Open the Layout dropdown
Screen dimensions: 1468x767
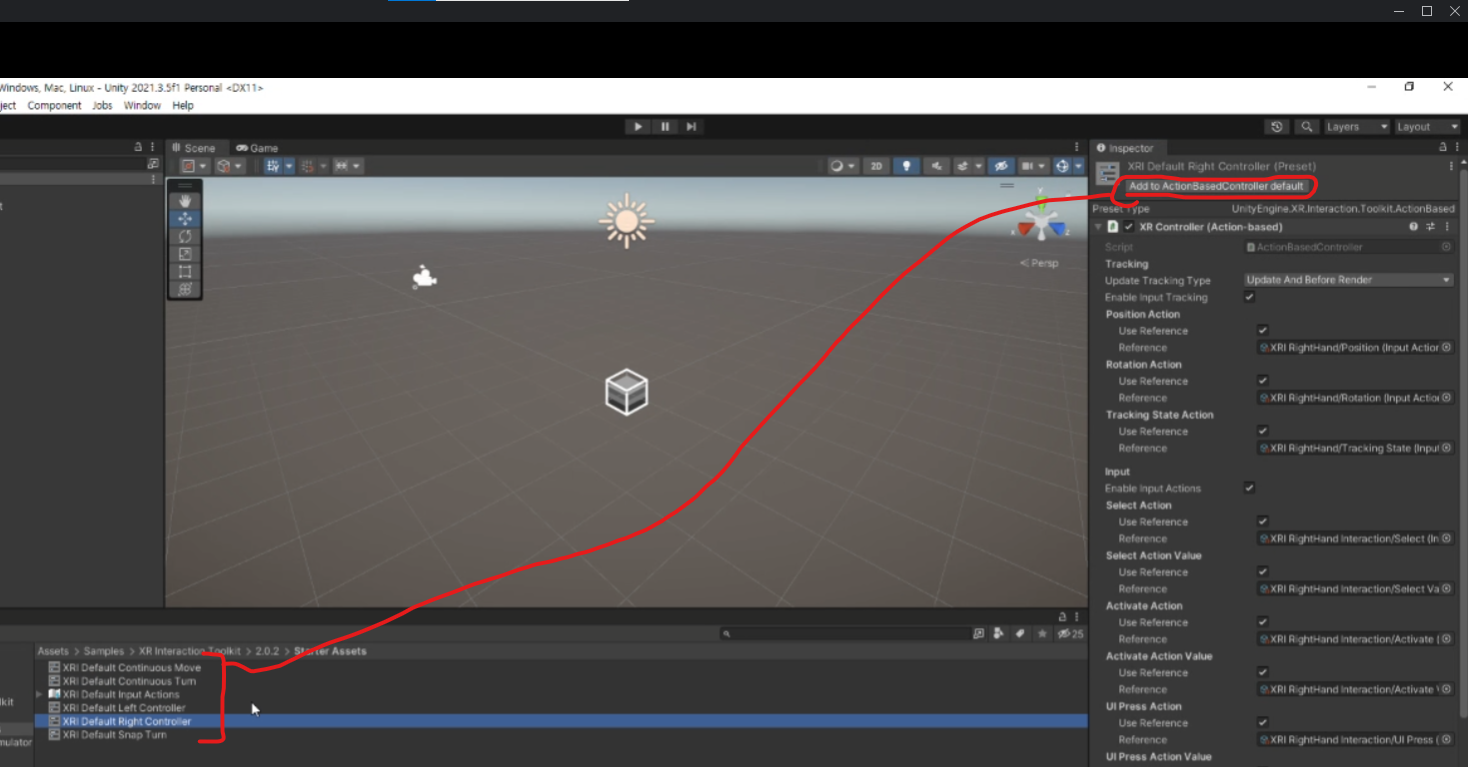coord(1427,127)
